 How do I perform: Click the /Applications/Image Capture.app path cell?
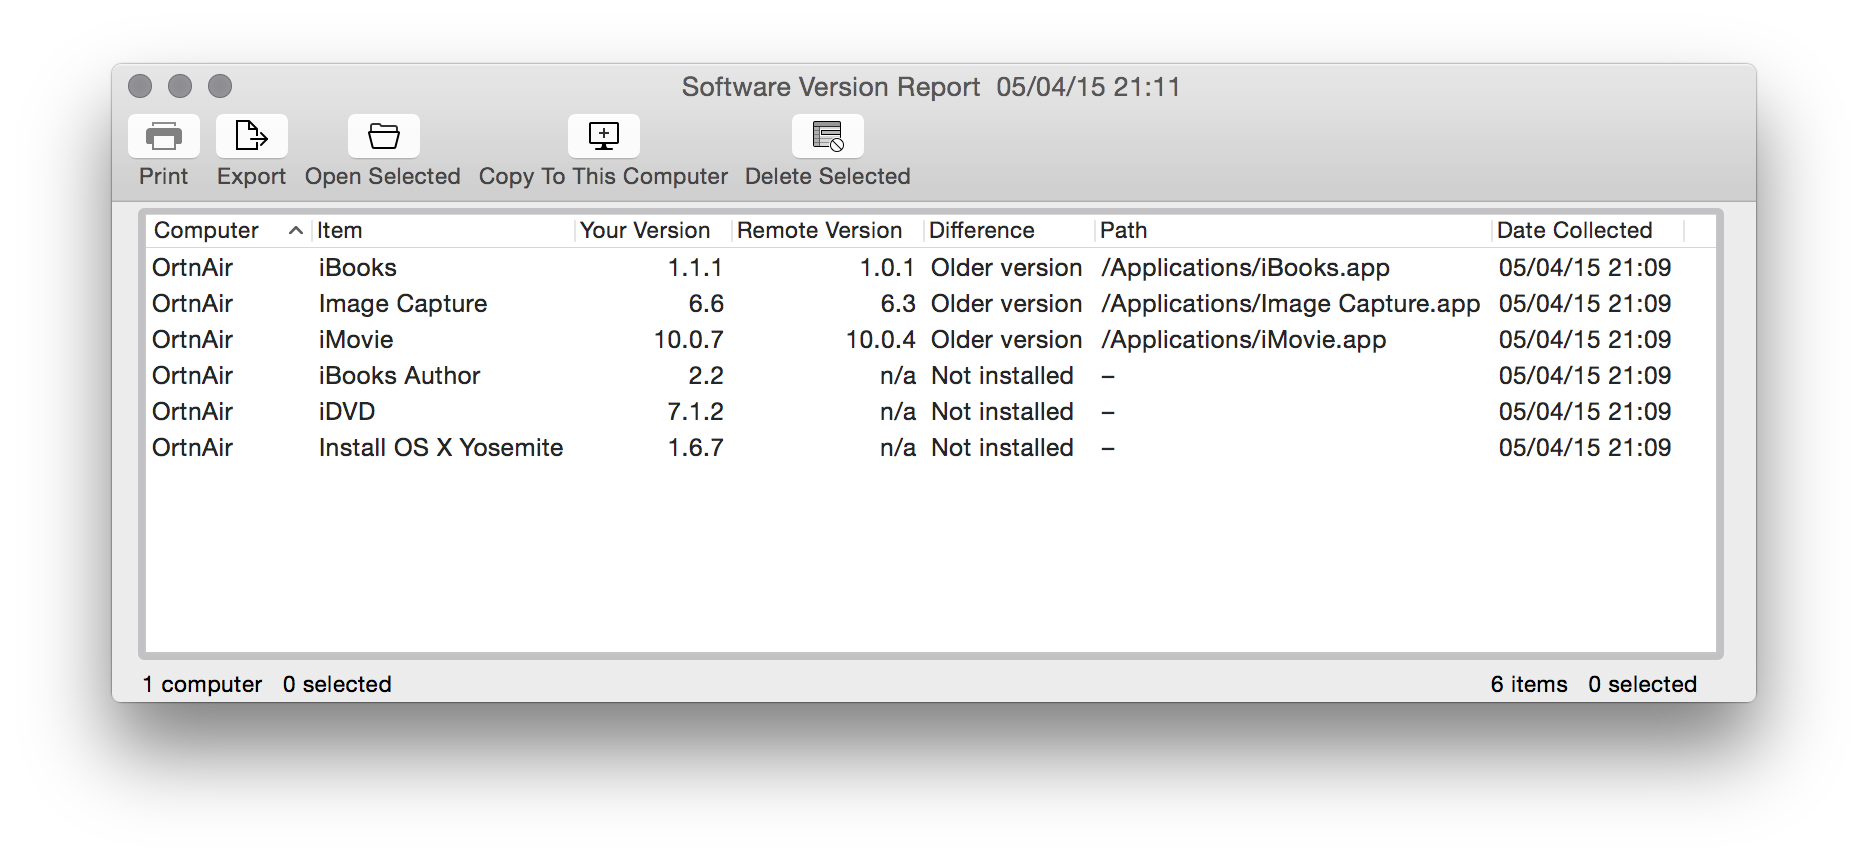[1291, 304]
